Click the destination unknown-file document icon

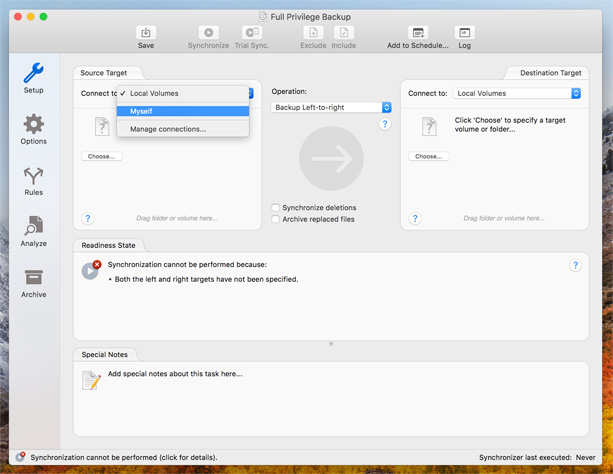429,126
